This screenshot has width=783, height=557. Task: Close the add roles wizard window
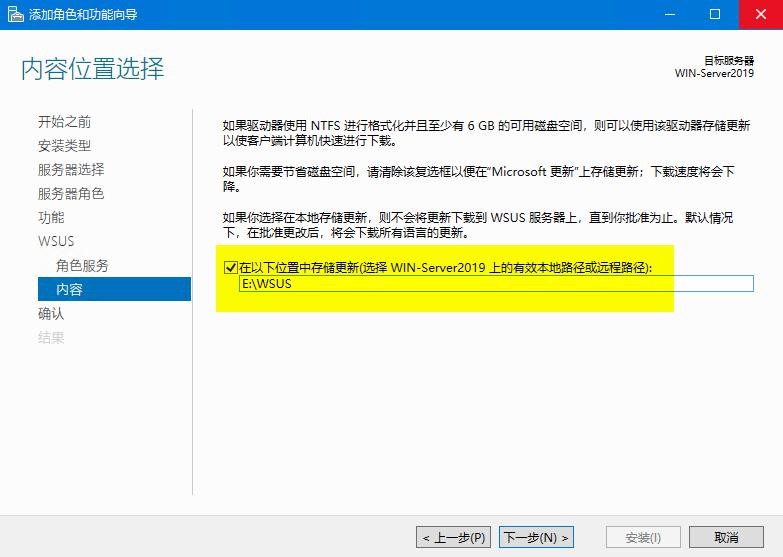pos(761,14)
